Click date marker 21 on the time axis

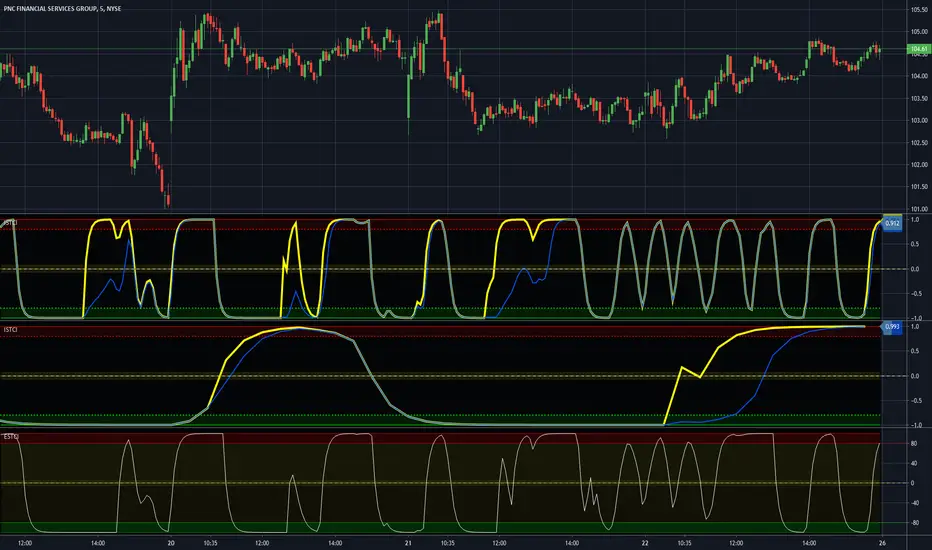[408, 543]
